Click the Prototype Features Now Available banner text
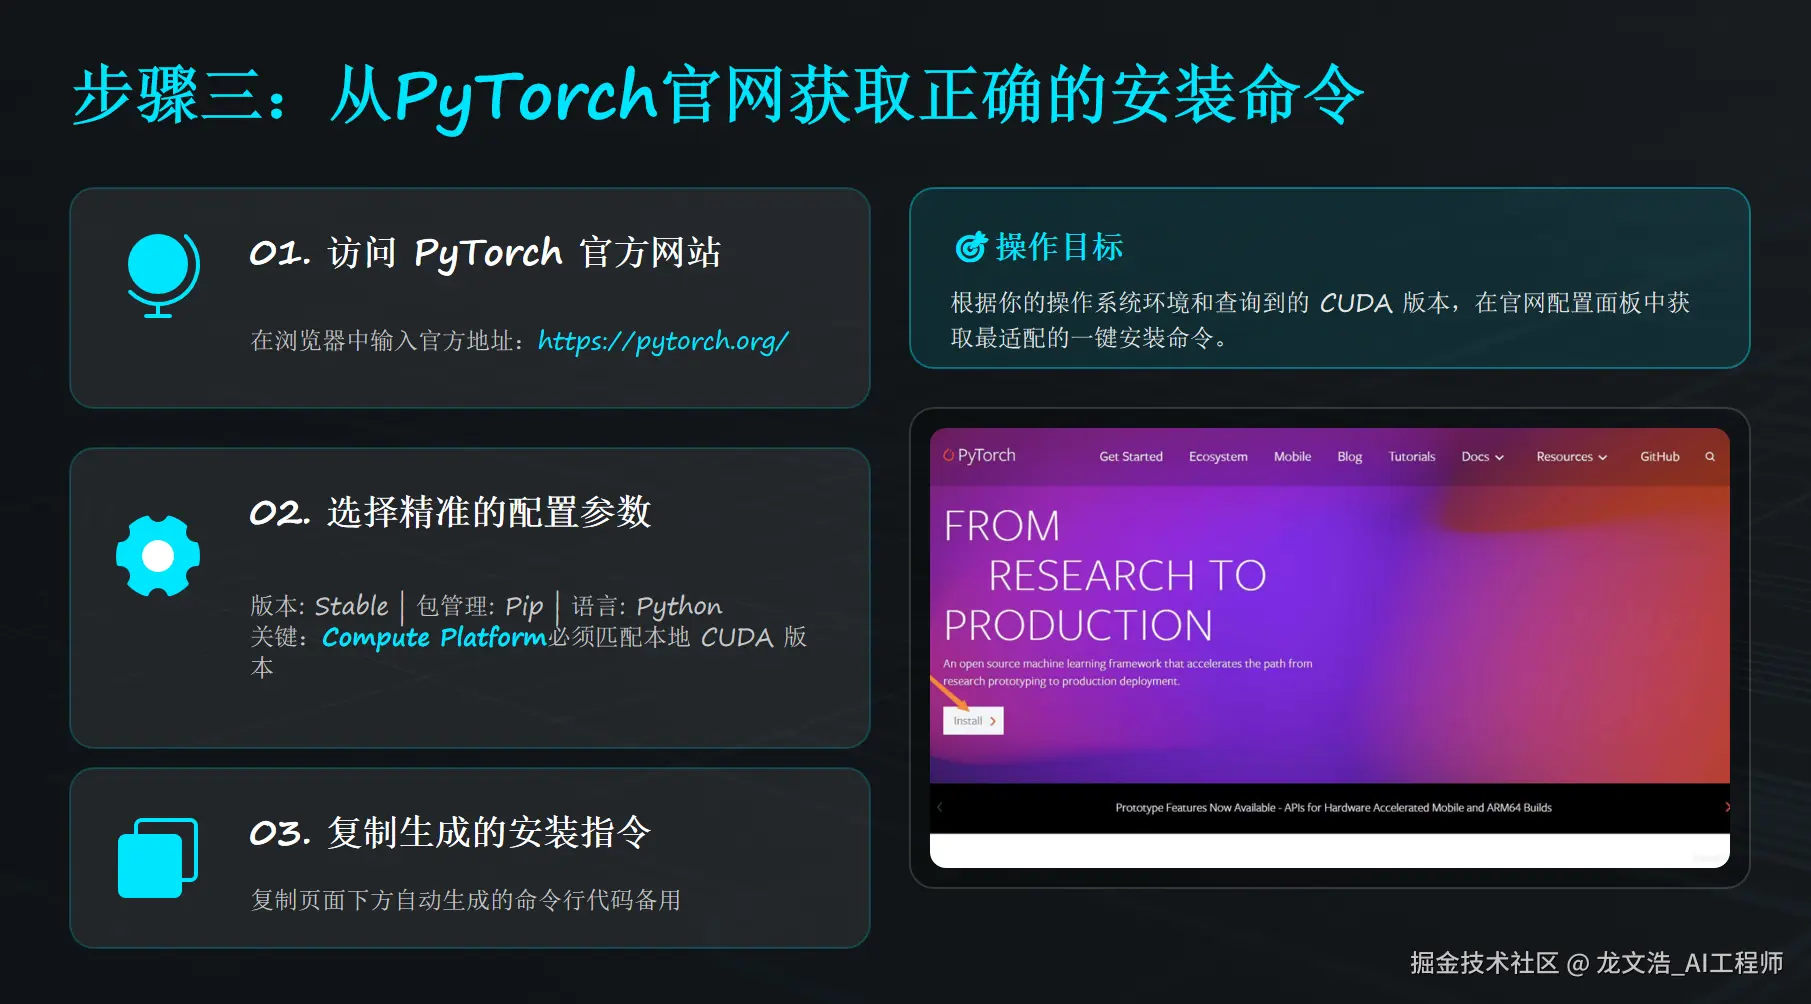 [1333, 808]
